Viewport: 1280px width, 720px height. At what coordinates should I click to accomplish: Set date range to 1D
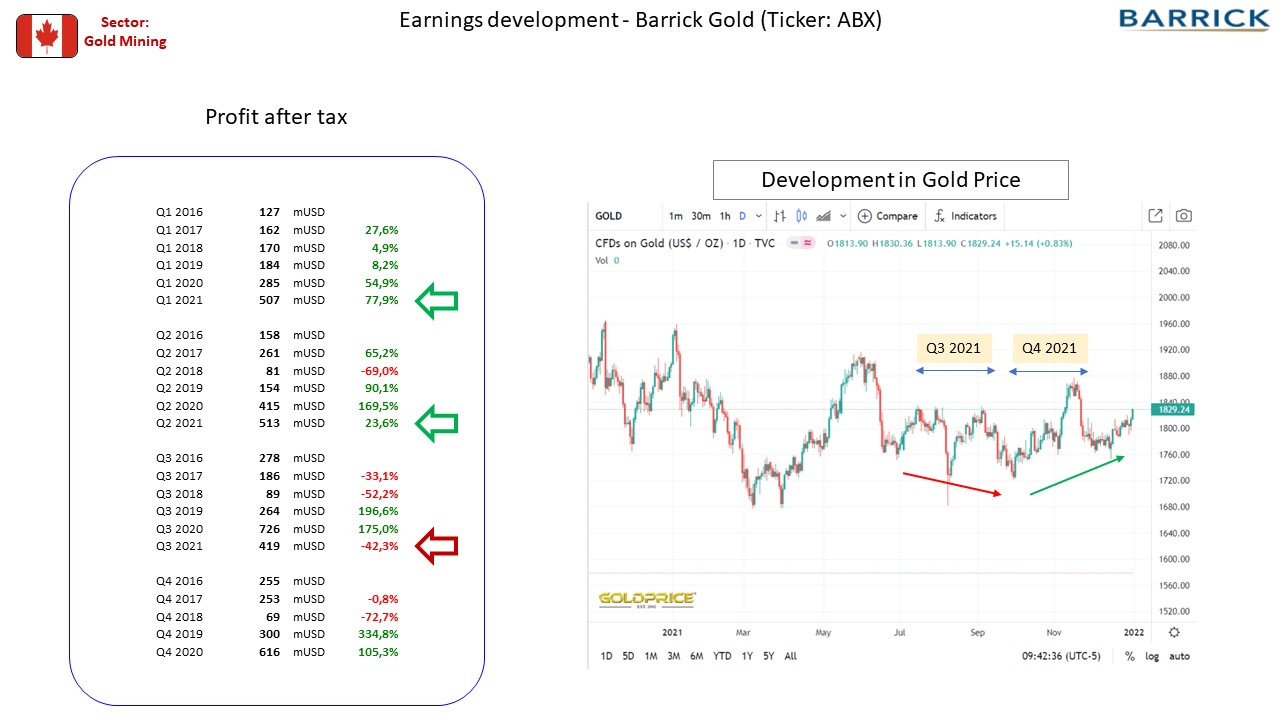tap(606, 656)
